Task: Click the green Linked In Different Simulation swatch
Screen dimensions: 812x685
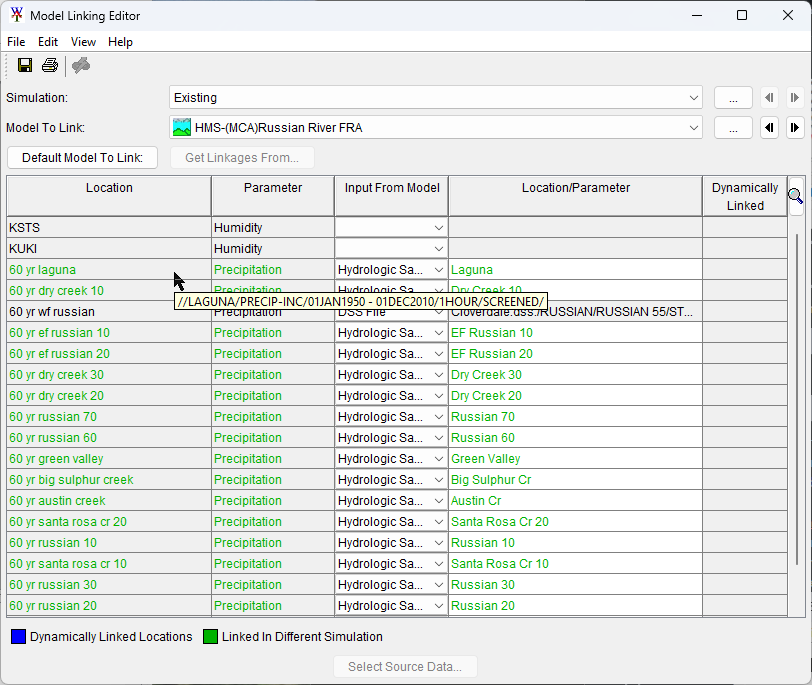Action: (210, 637)
